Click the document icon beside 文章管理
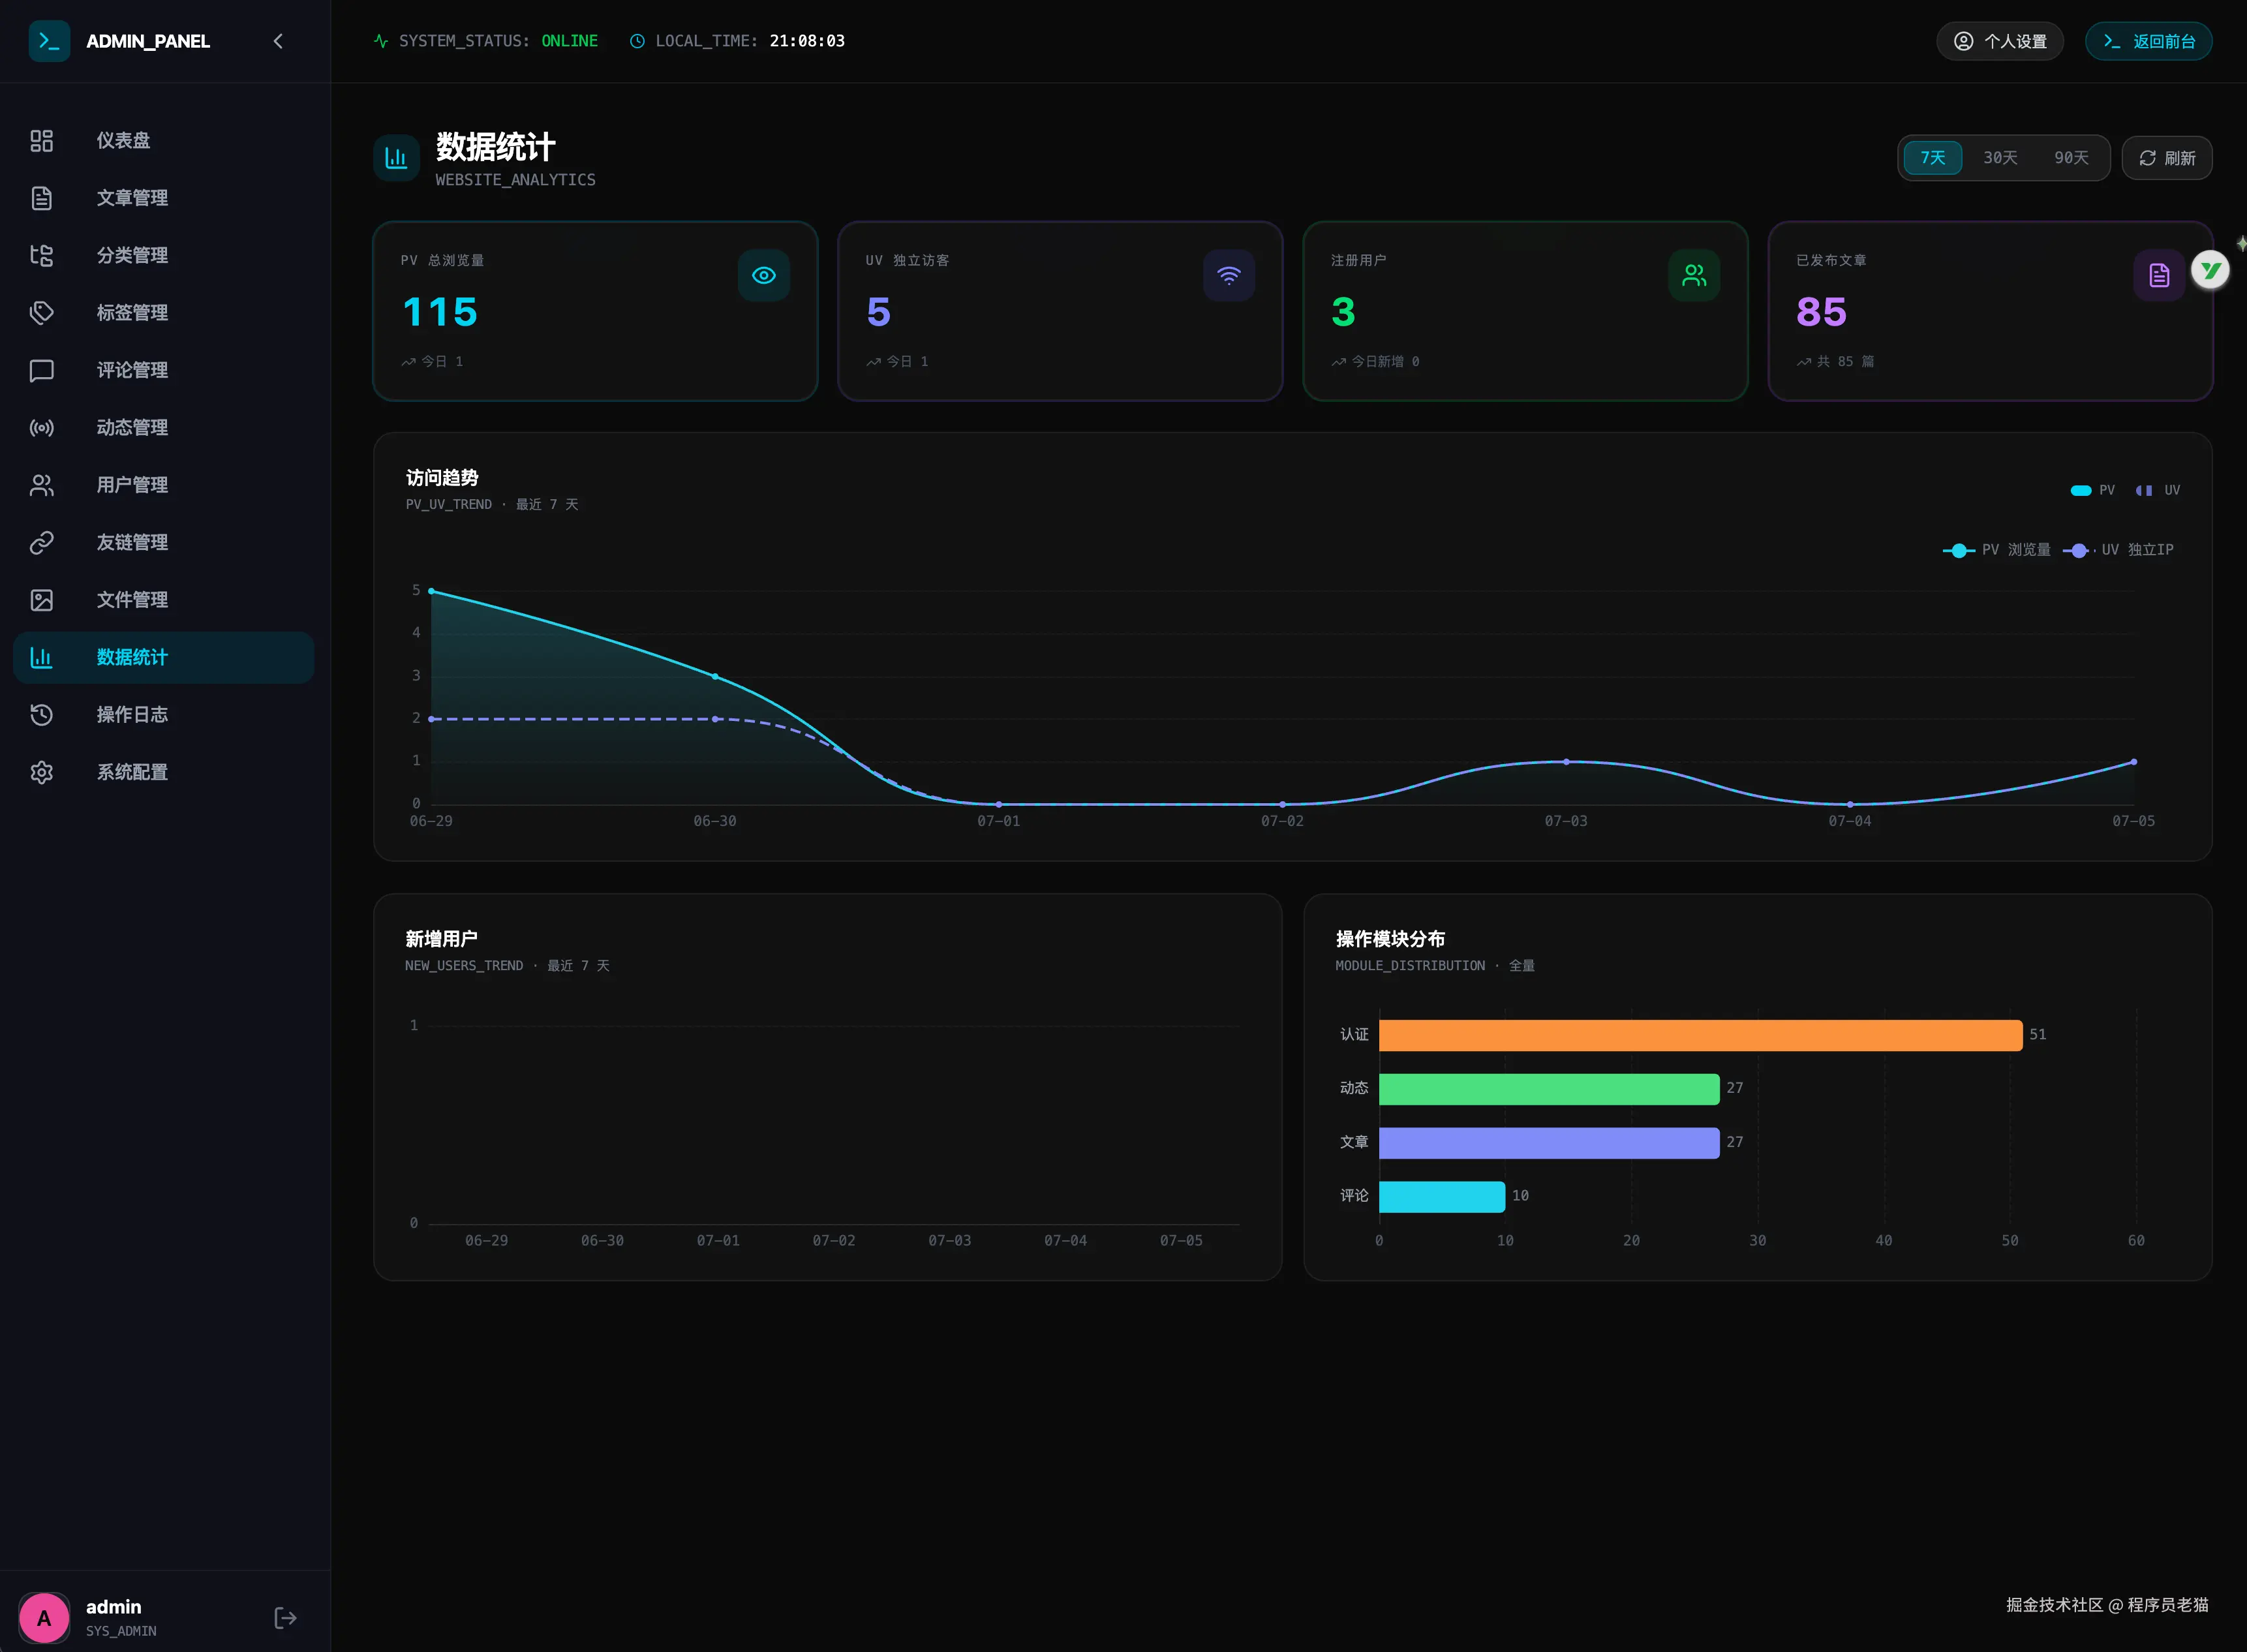This screenshot has width=2247, height=1652. pyautogui.click(x=41, y=198)
